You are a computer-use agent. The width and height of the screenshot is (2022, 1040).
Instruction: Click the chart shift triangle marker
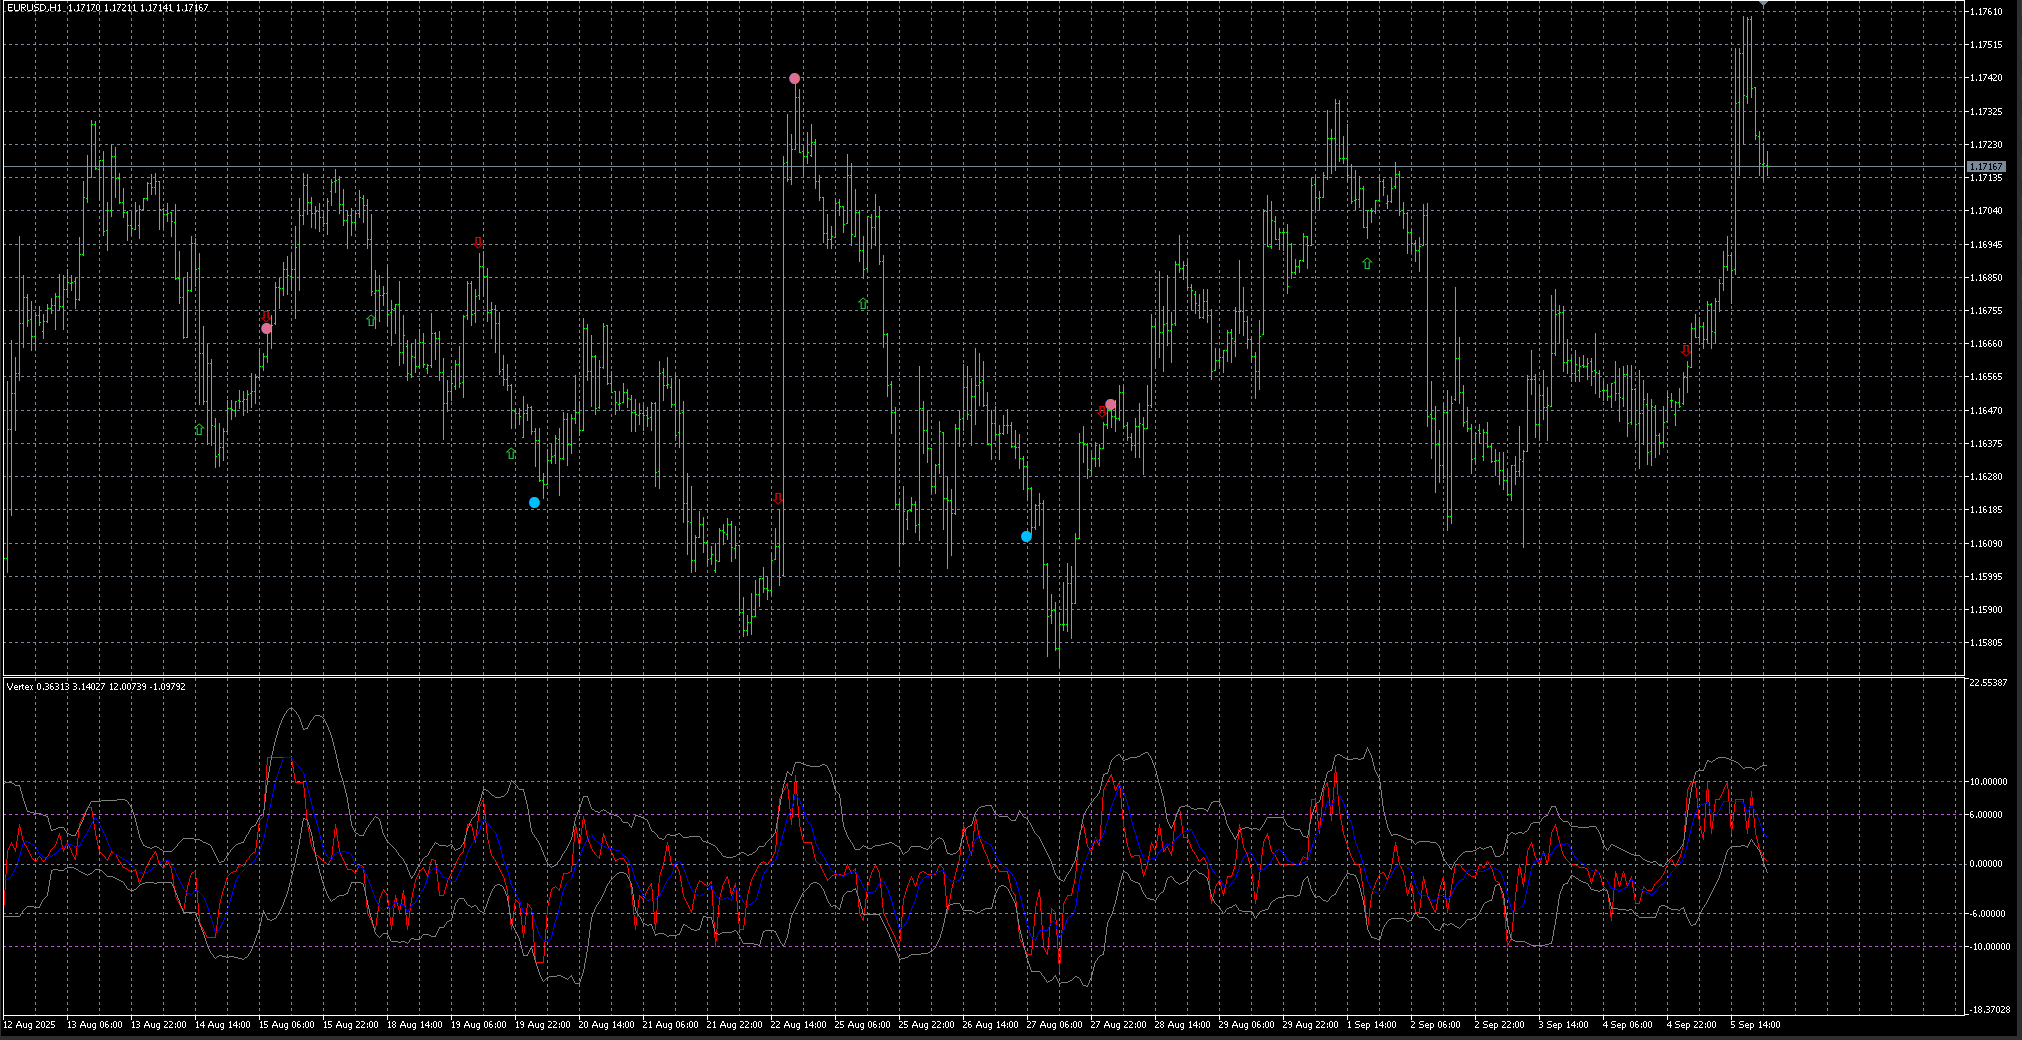[x=1763, y=4]
